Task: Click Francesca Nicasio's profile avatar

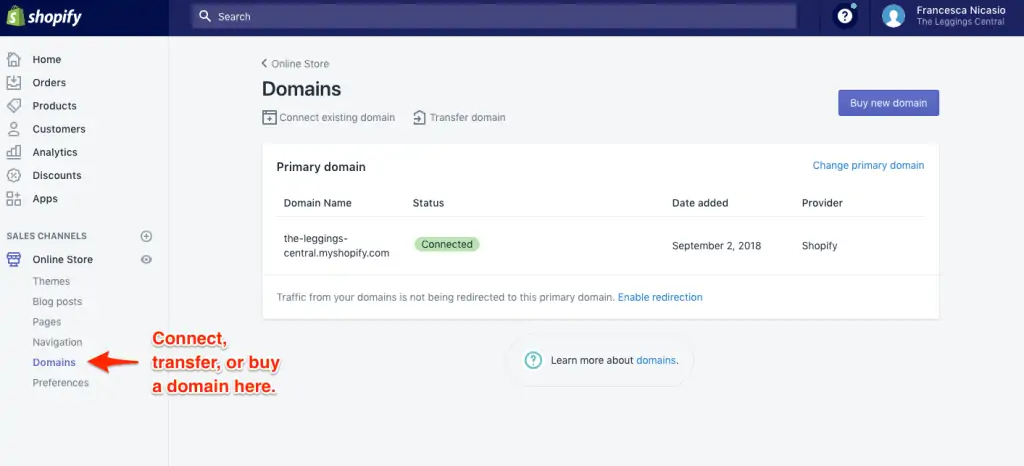Action: point(893,16)
